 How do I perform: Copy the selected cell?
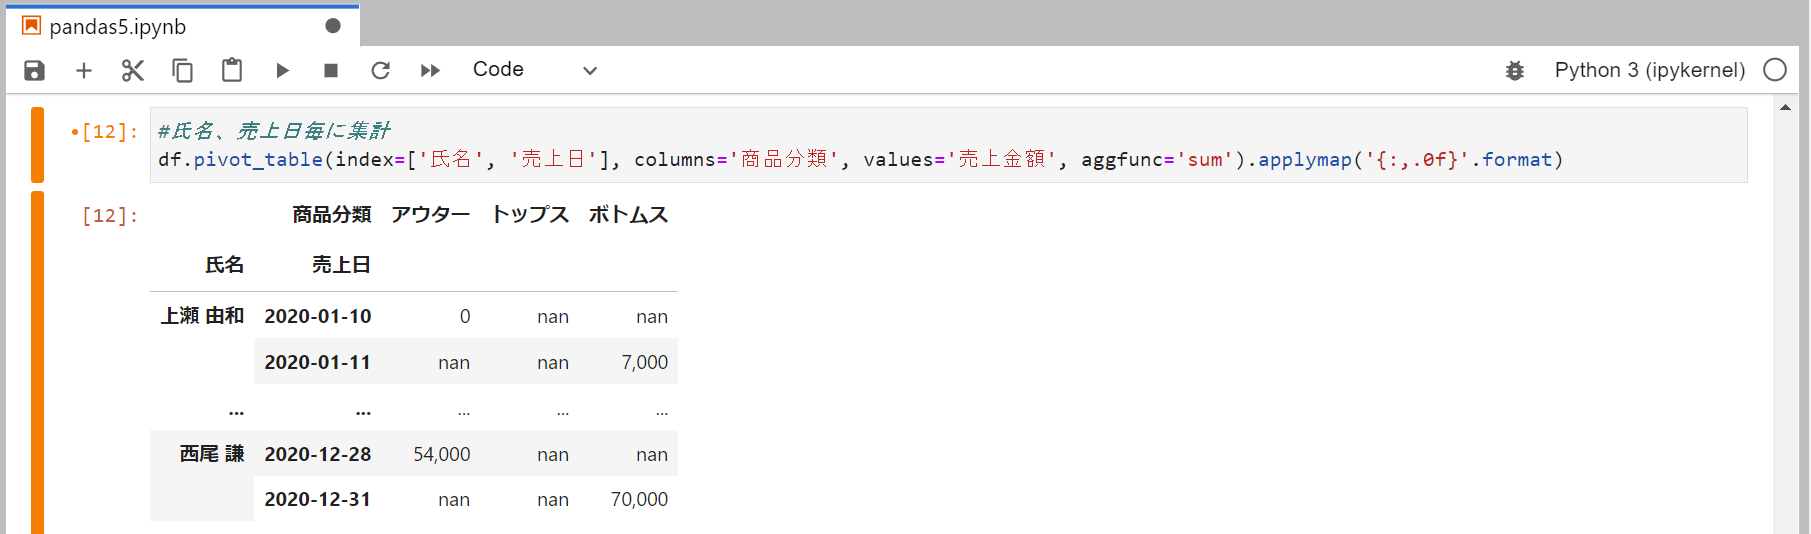(182, 70)
